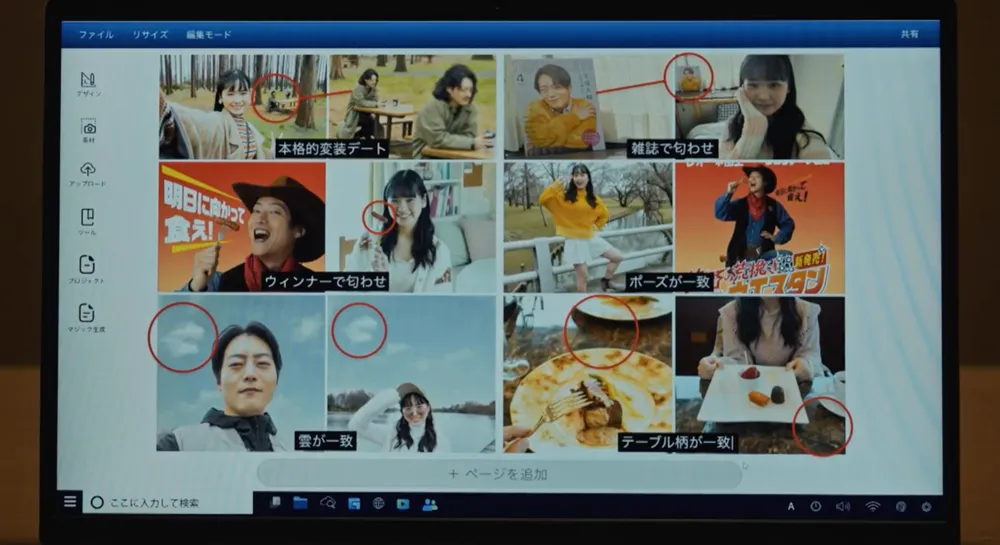Open the プロジェクト sidebar icon
This screenshot has width=1000, height=545.
tap(87, 267)
